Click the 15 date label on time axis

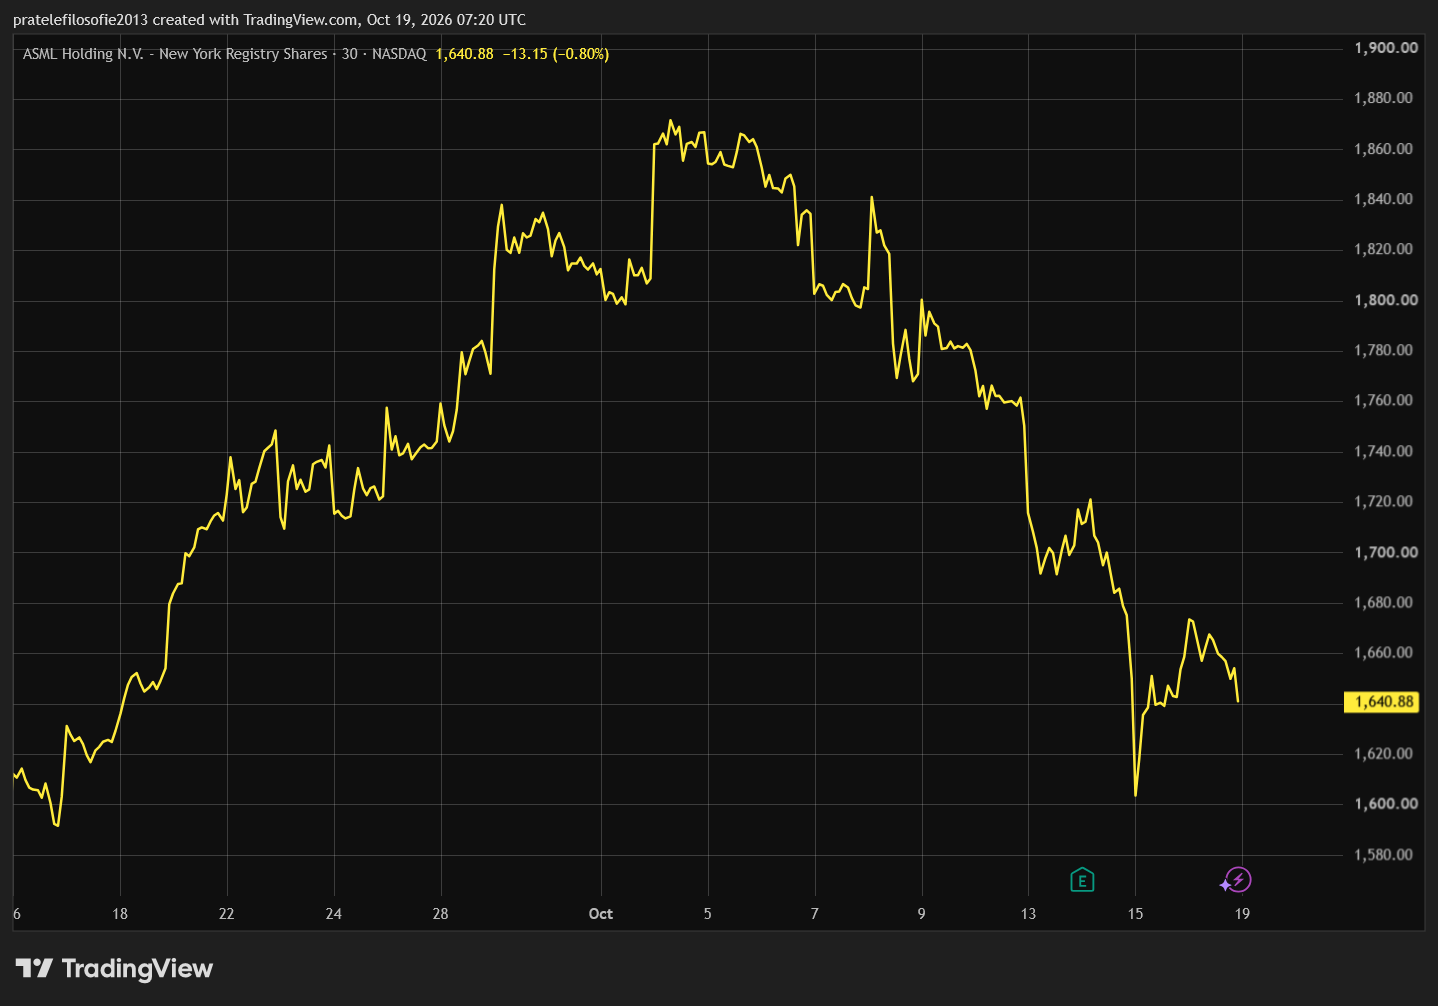coord(1136,914)
